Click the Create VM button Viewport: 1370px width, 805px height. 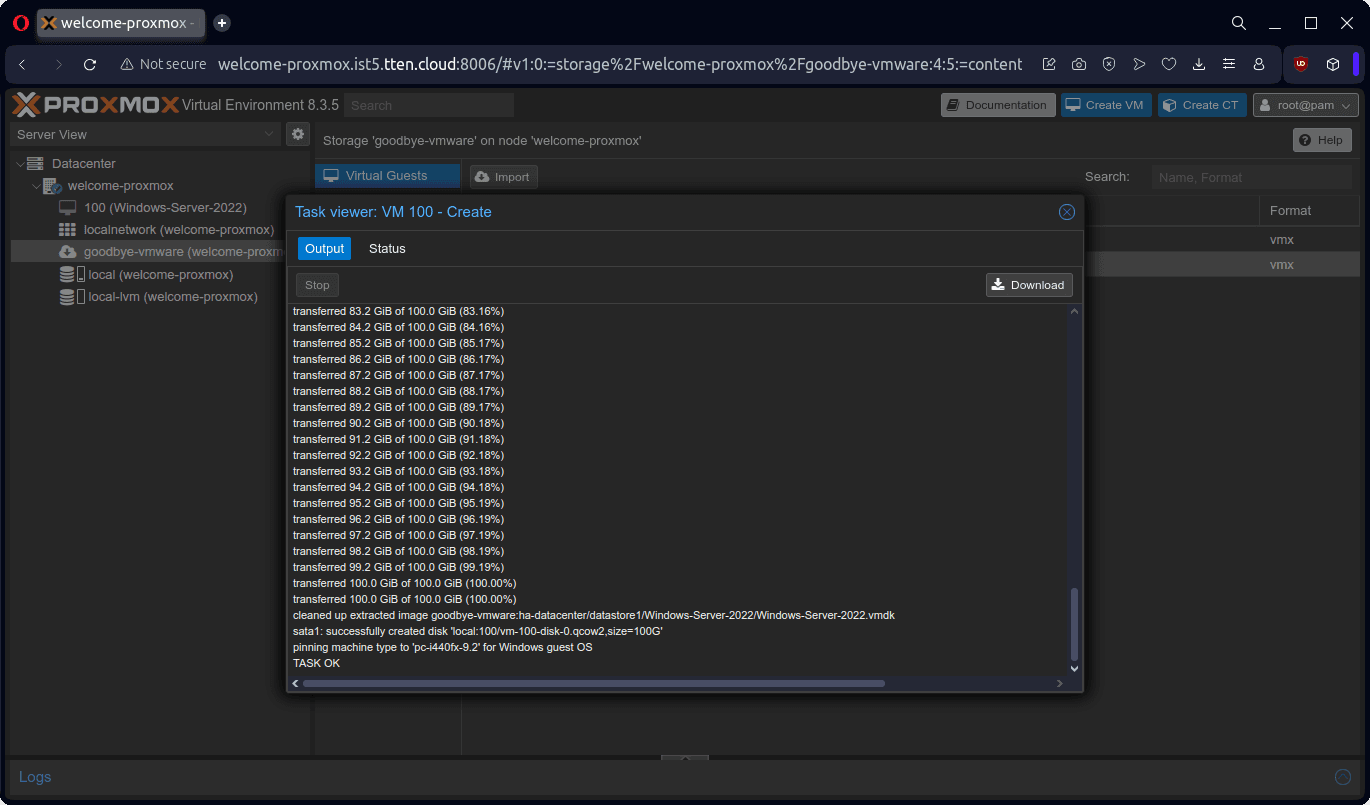[x=1106, y=105]
